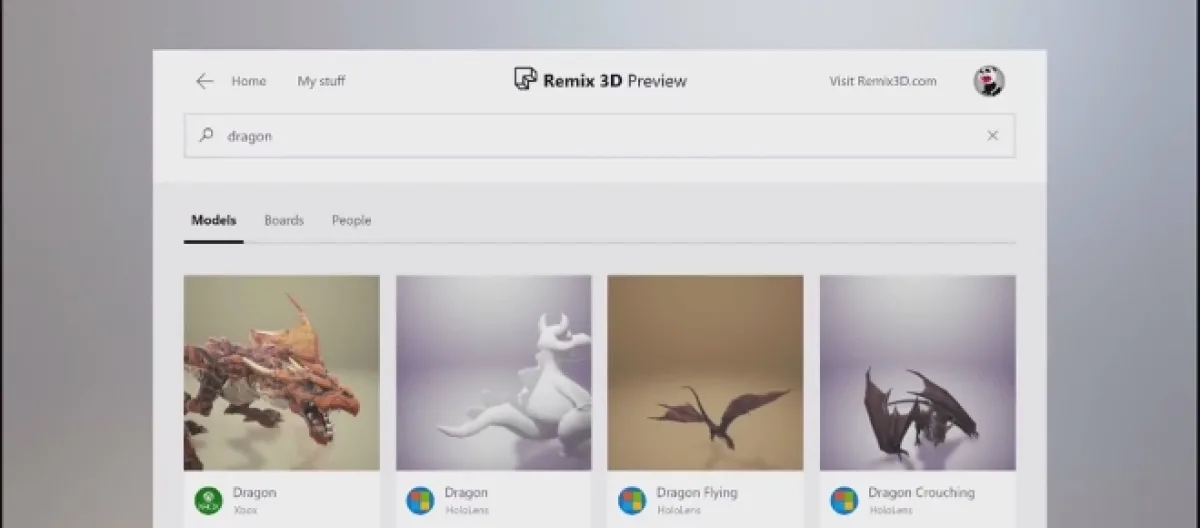
Task: Click HoloLens icon beside Dragon Crouching
Action: tap(844, 500)
